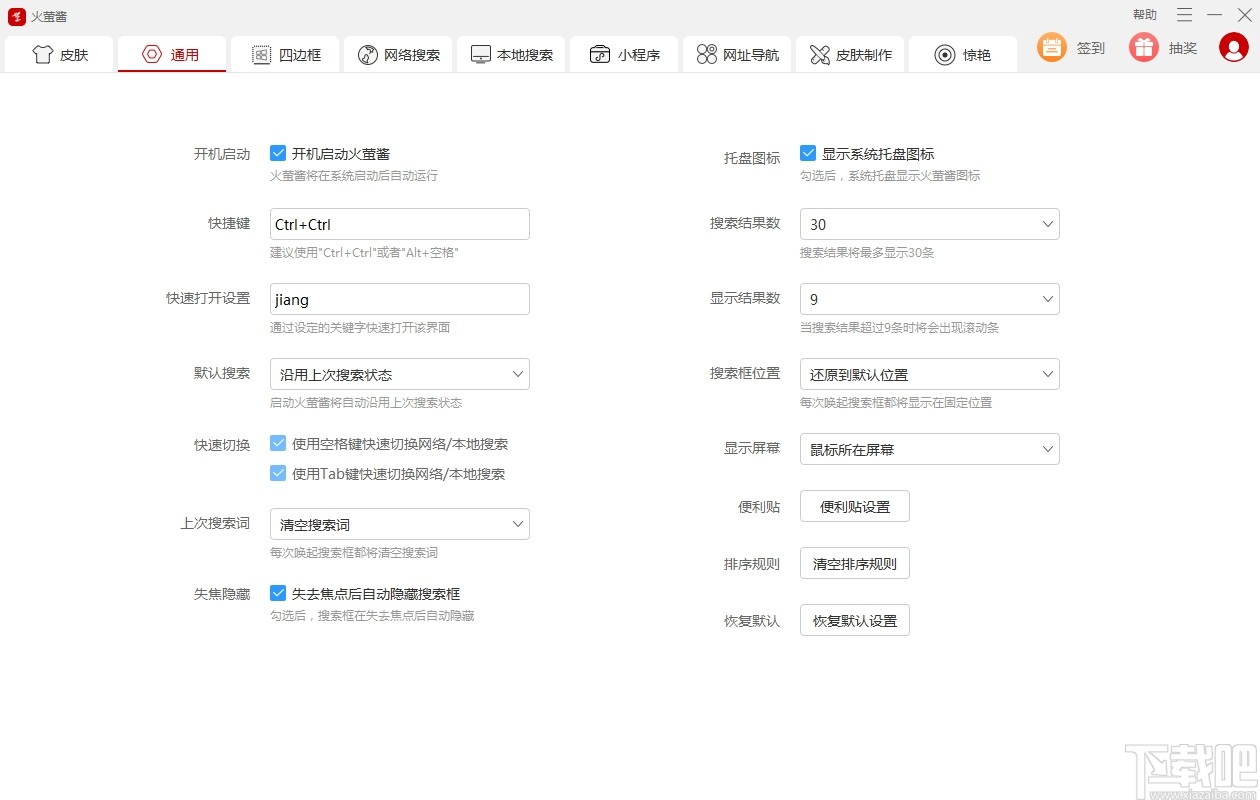The height and width of the screenshot is (800, 1260).
Task: Toggle 显示系统托盘图标 checkbox
Action: (807, 153)
